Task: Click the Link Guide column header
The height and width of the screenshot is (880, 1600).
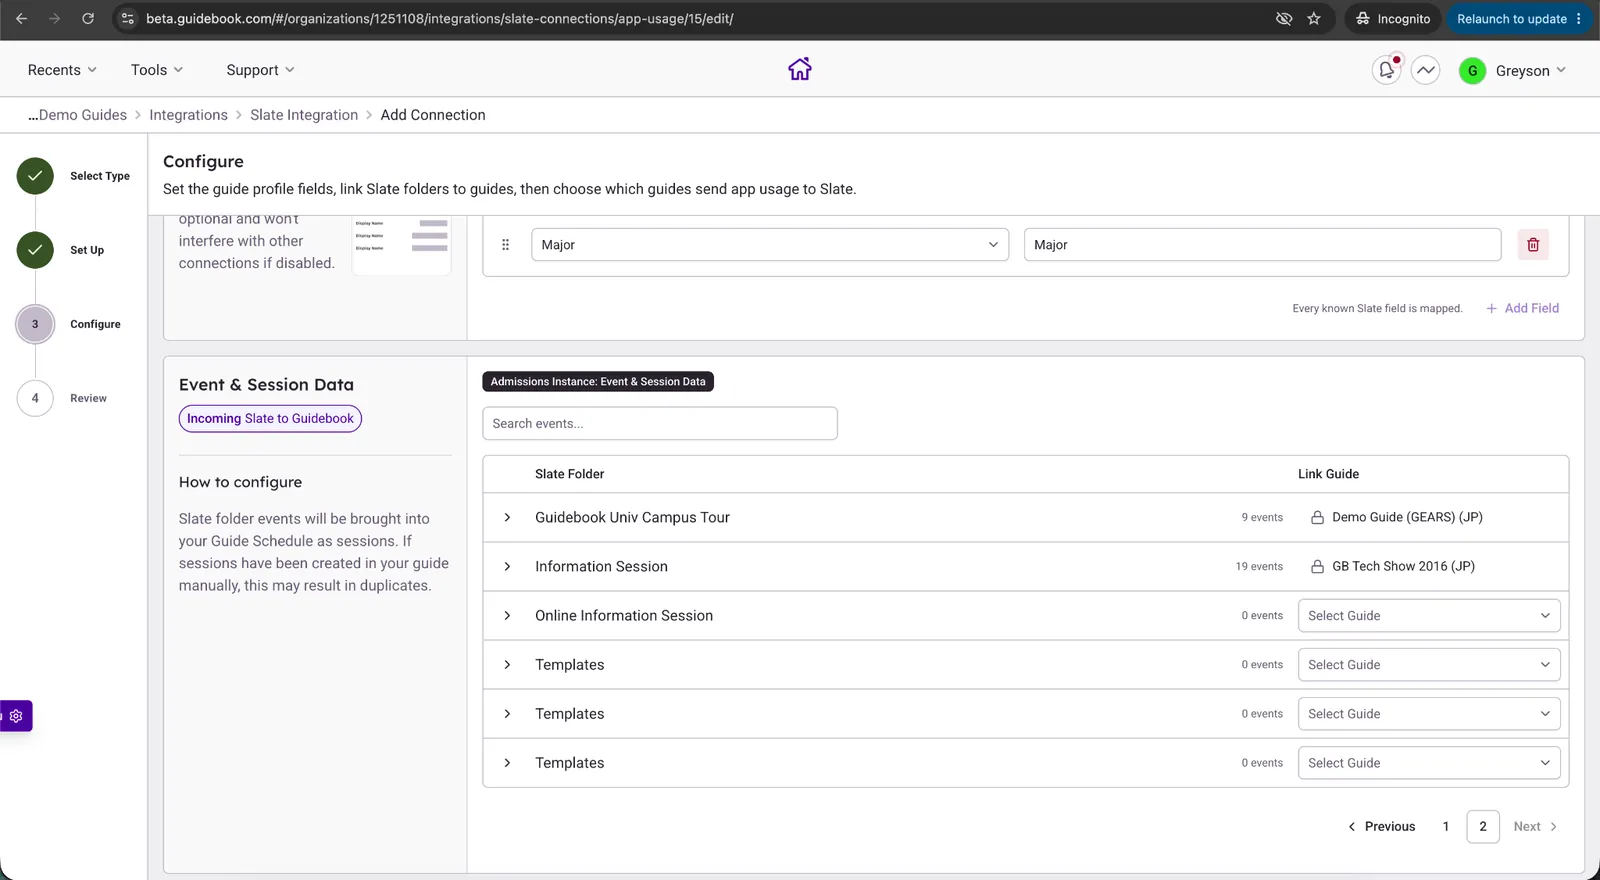Action: point(1328,474)
